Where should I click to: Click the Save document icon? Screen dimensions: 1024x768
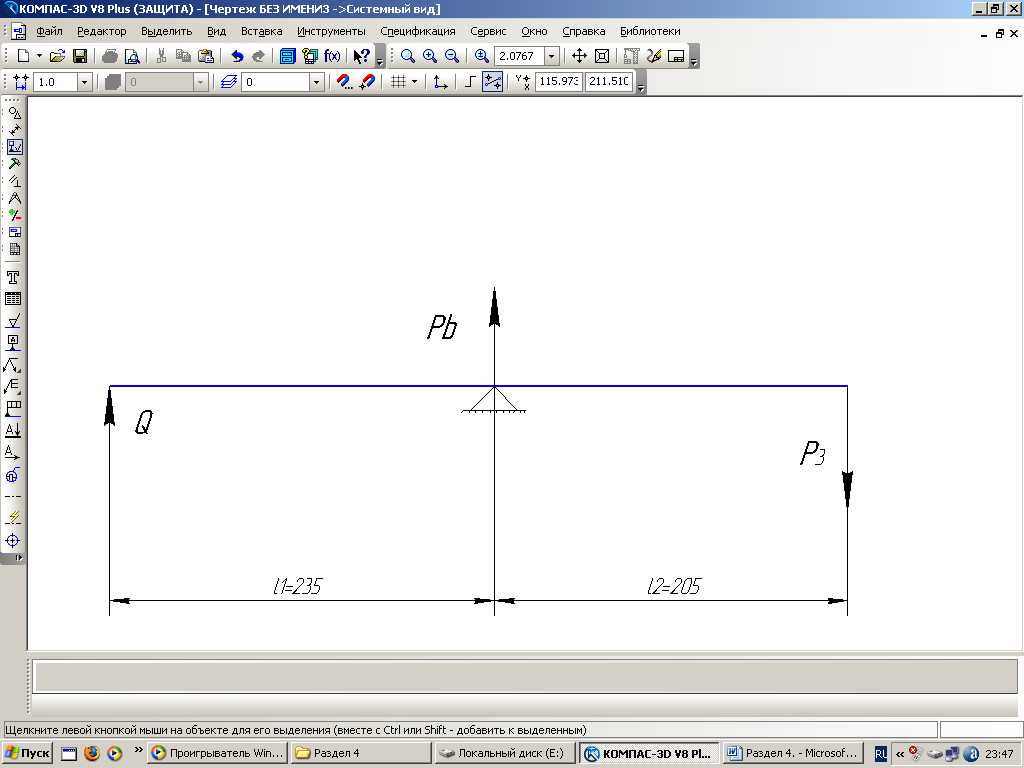(80, 56)
